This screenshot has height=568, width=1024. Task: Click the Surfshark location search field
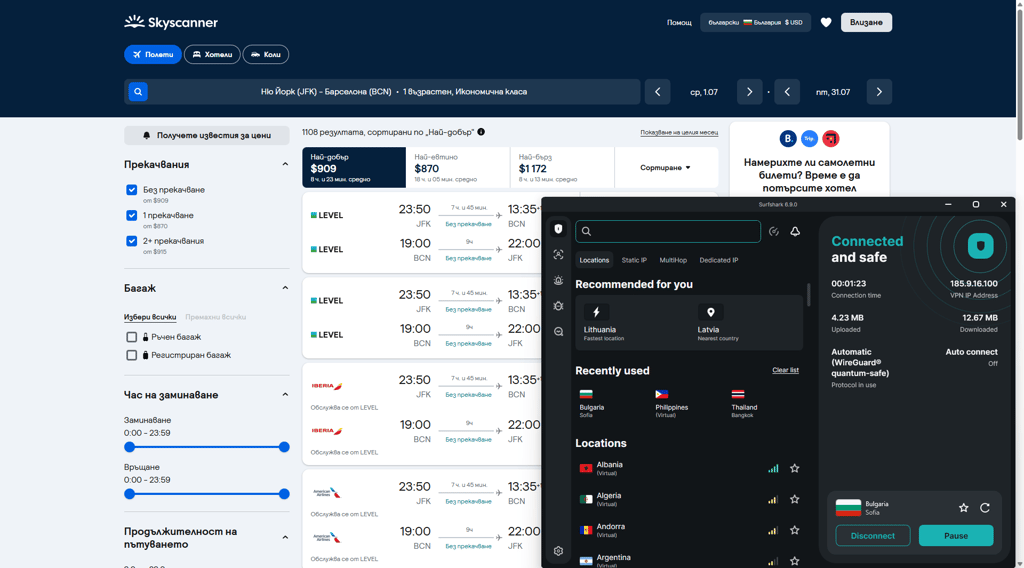[x=668, y=231]
